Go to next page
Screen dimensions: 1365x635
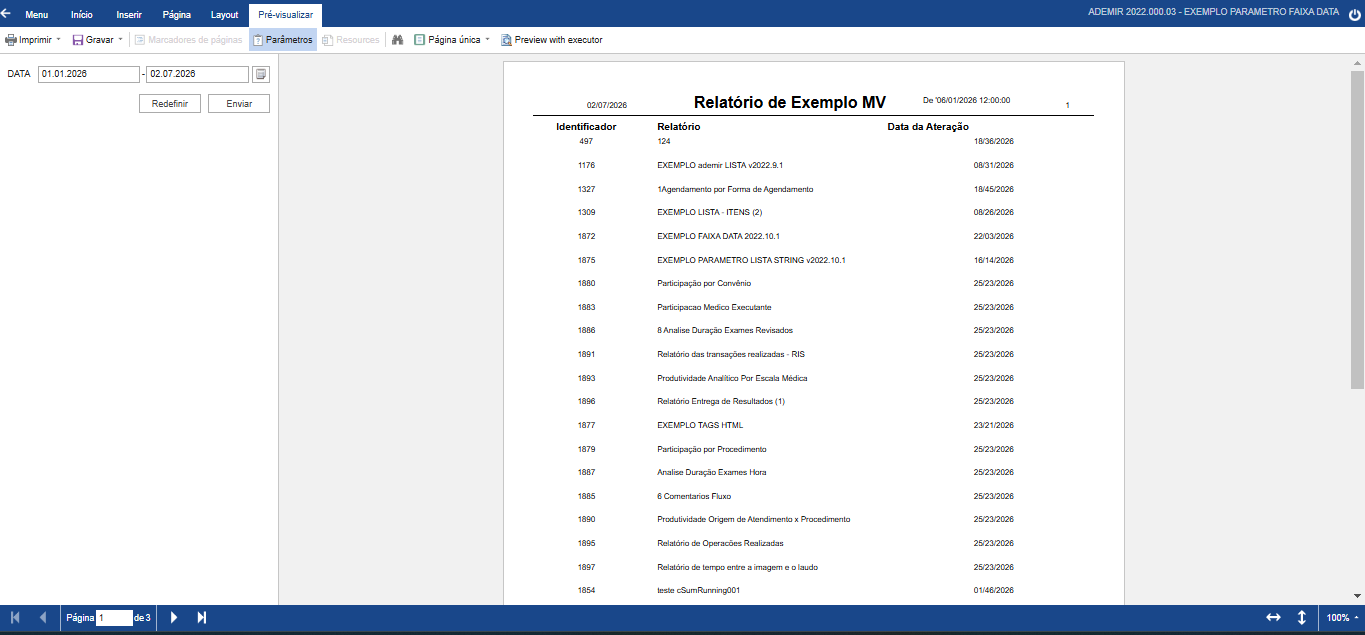[x=174, y=618]
